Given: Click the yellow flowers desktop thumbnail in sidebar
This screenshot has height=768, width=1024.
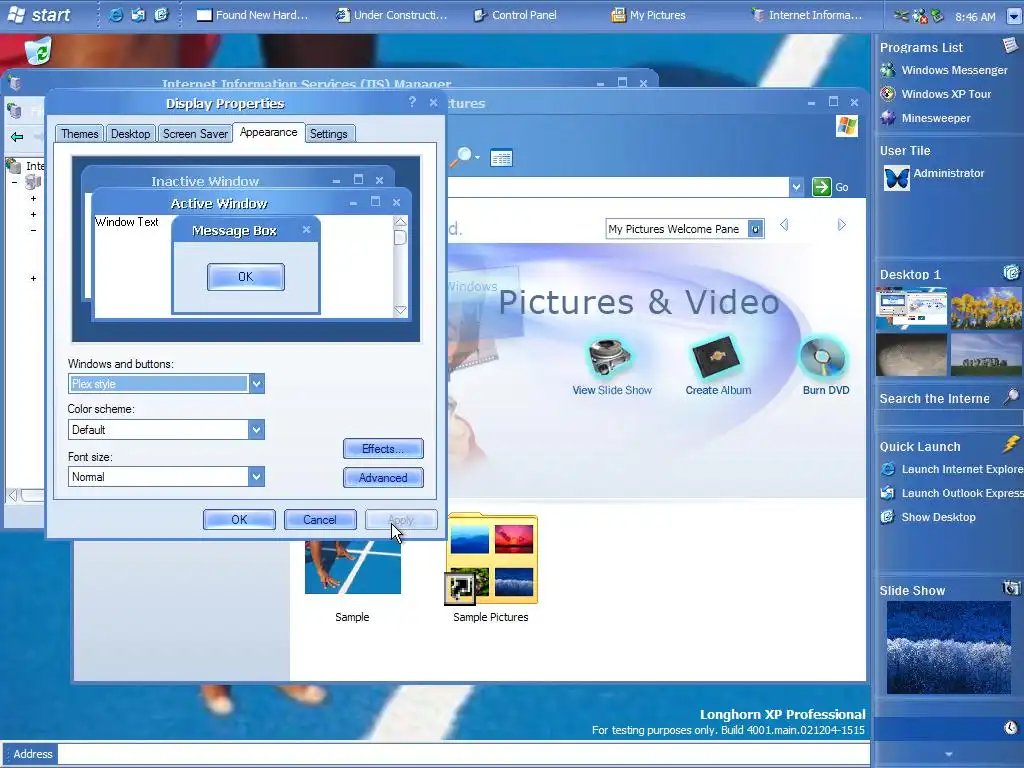Looking at the screenshot, I should pos(985,308).
